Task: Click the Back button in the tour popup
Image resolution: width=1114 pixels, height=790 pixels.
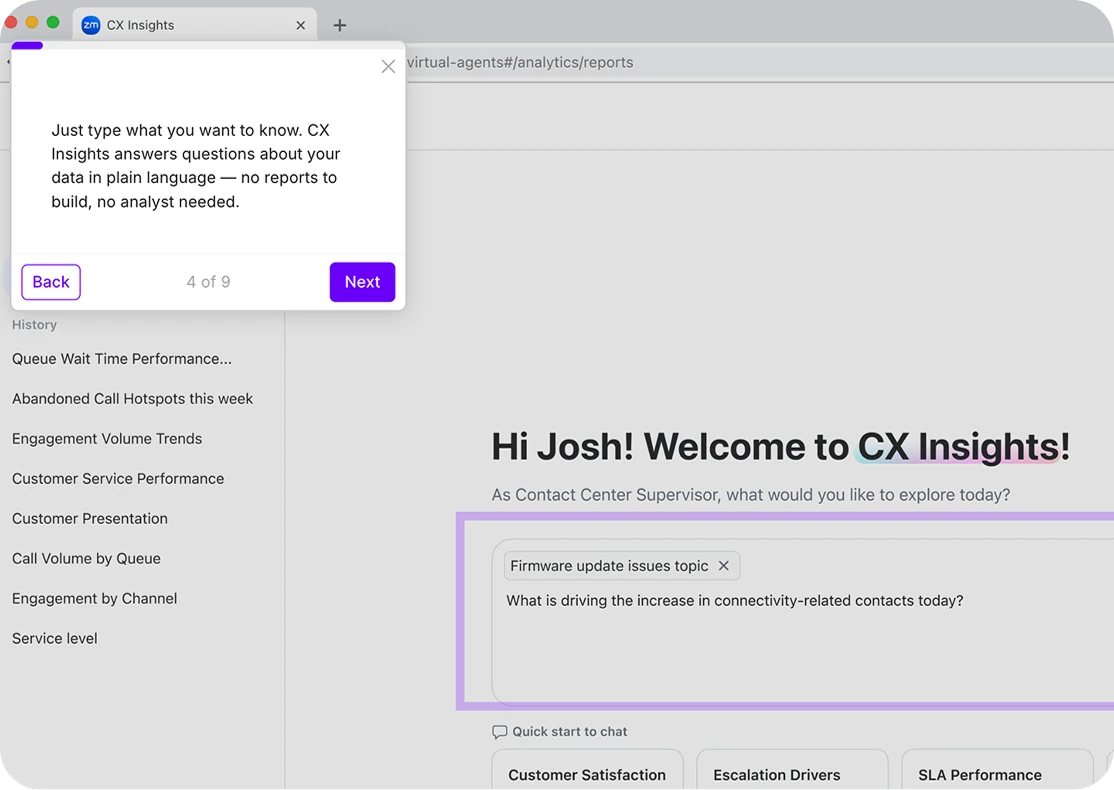Action: pos(51,282)
